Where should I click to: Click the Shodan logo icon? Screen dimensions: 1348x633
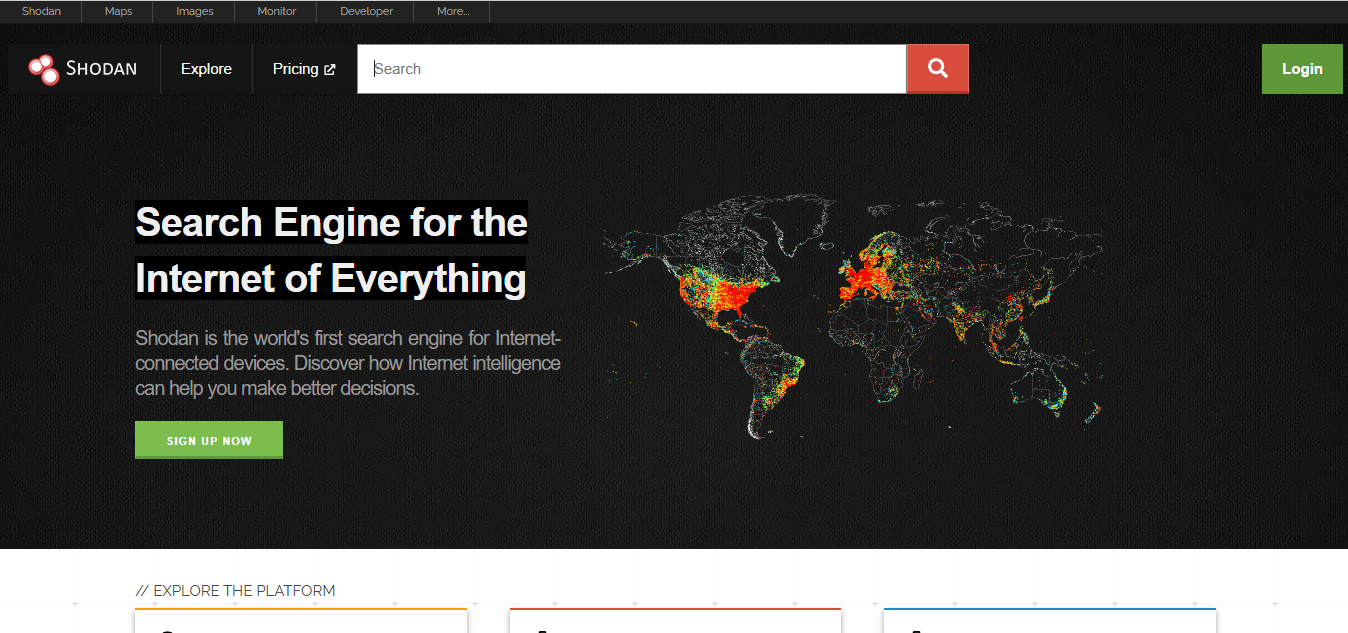coord(44,69)
